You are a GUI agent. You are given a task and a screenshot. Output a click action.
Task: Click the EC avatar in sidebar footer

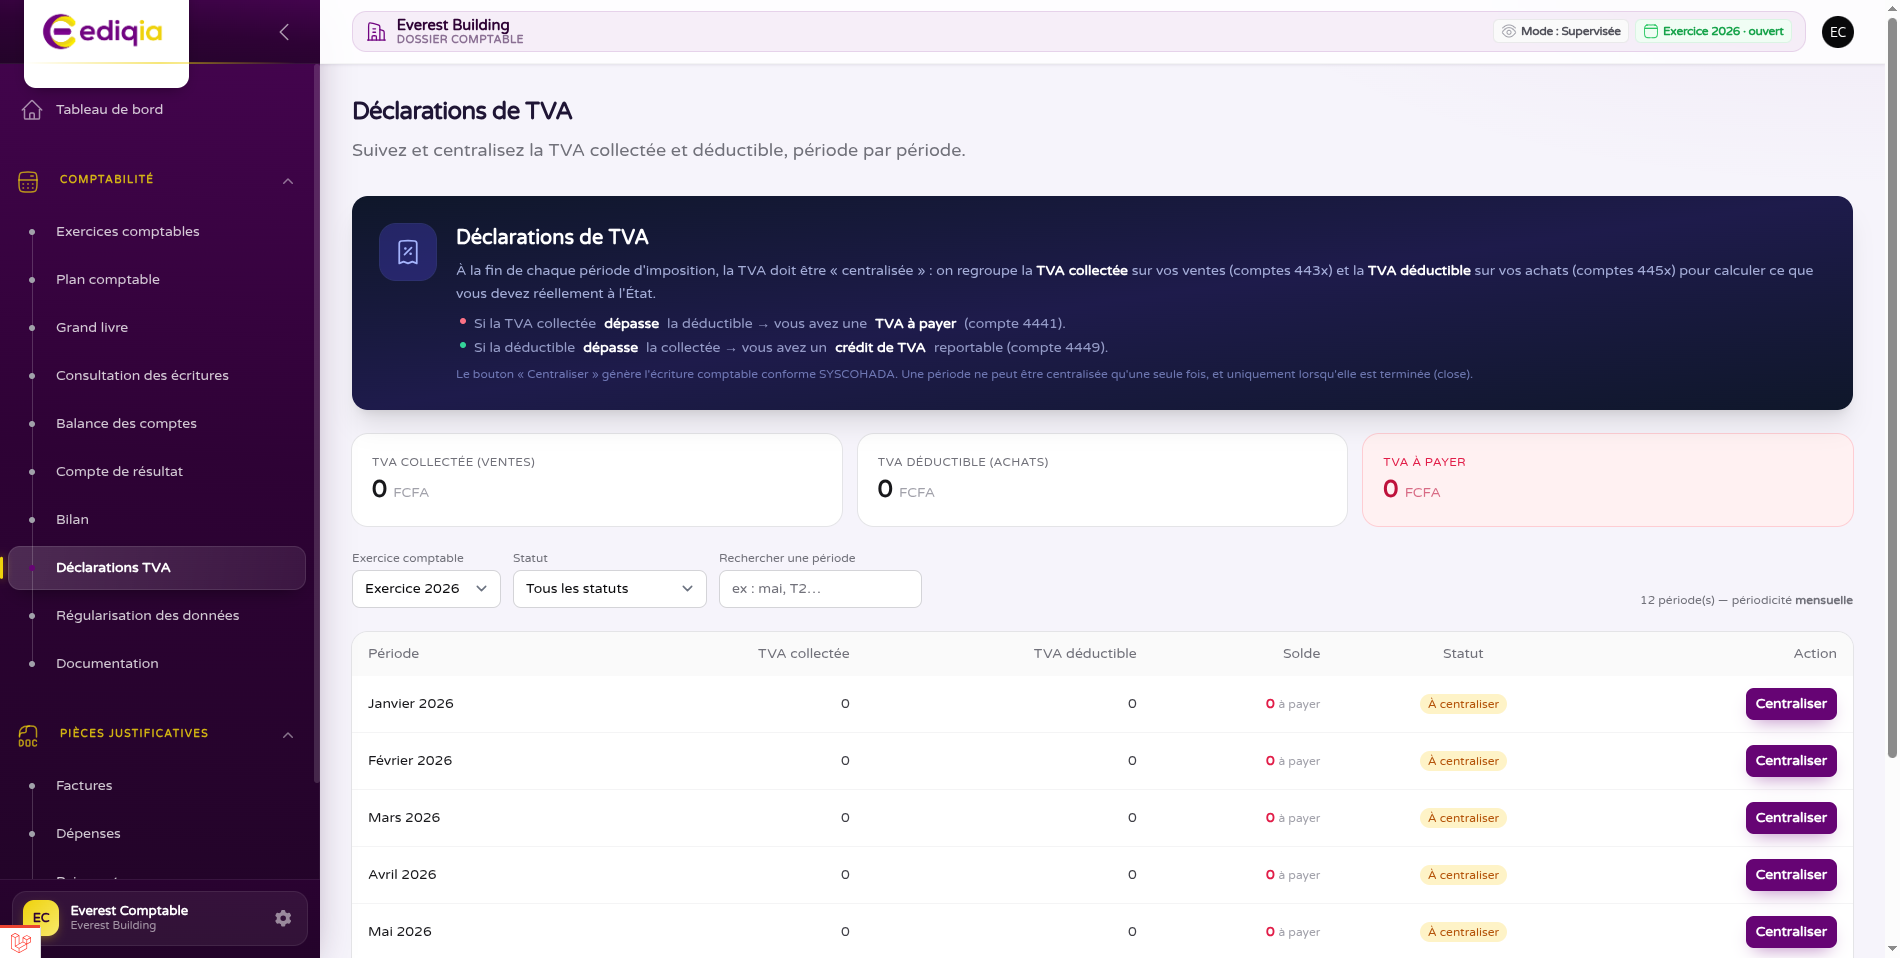point(41,918)
